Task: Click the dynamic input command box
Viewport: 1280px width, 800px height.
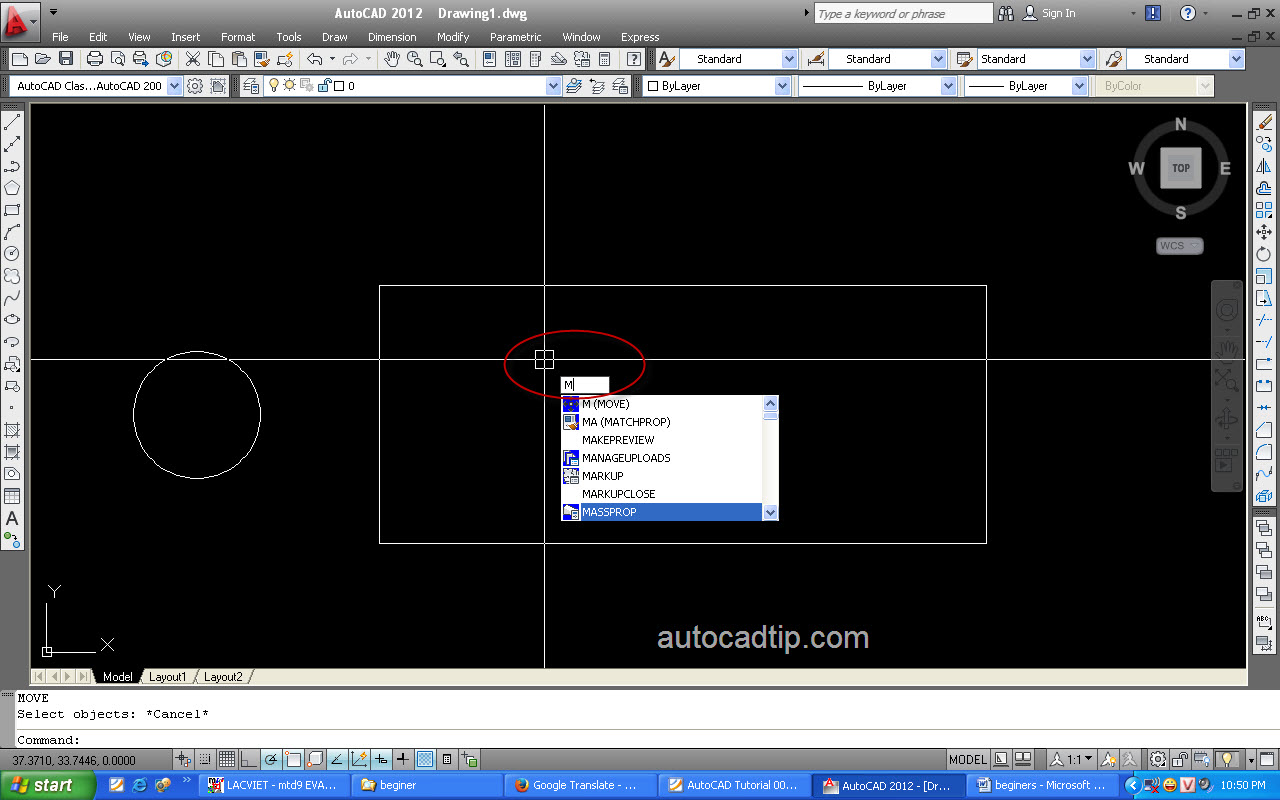Action: tap(585, 385)
